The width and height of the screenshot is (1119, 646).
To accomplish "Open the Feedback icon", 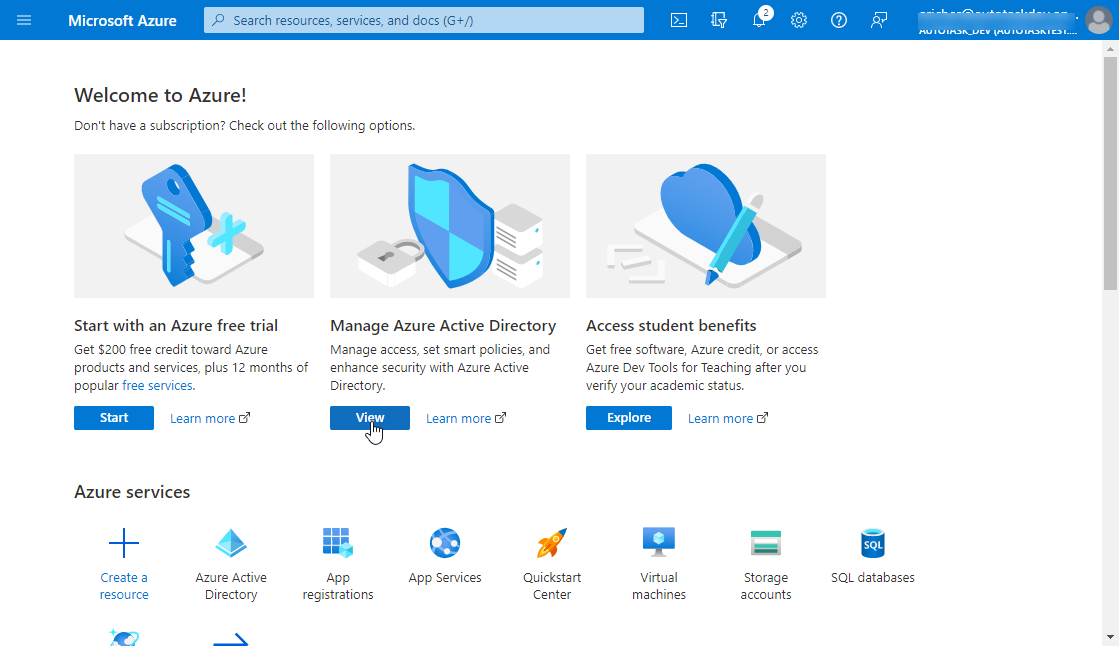I will point(879,20).
